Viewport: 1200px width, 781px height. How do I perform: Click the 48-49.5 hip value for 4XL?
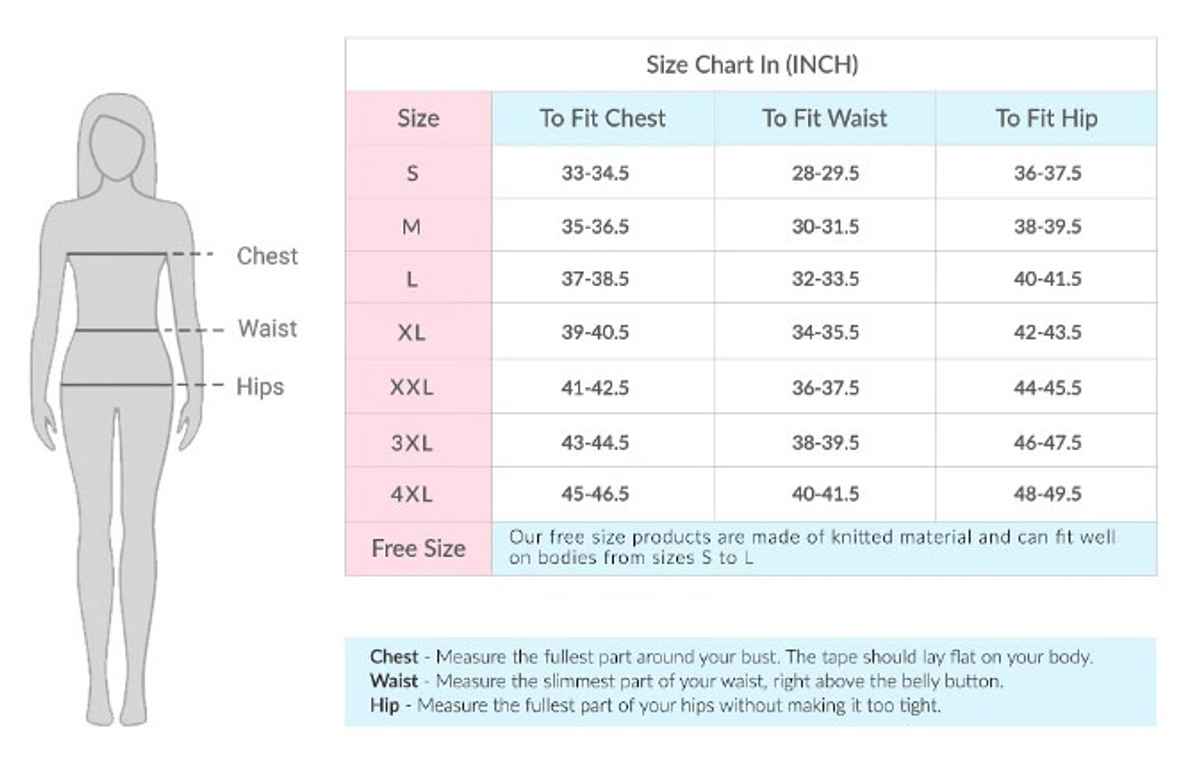(1048, 494)
